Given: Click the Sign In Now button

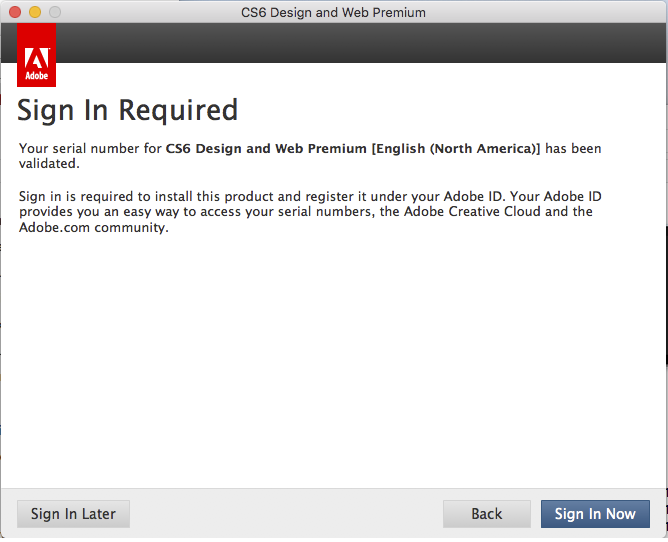Looking at the screenshot, I should coord(595,514).
